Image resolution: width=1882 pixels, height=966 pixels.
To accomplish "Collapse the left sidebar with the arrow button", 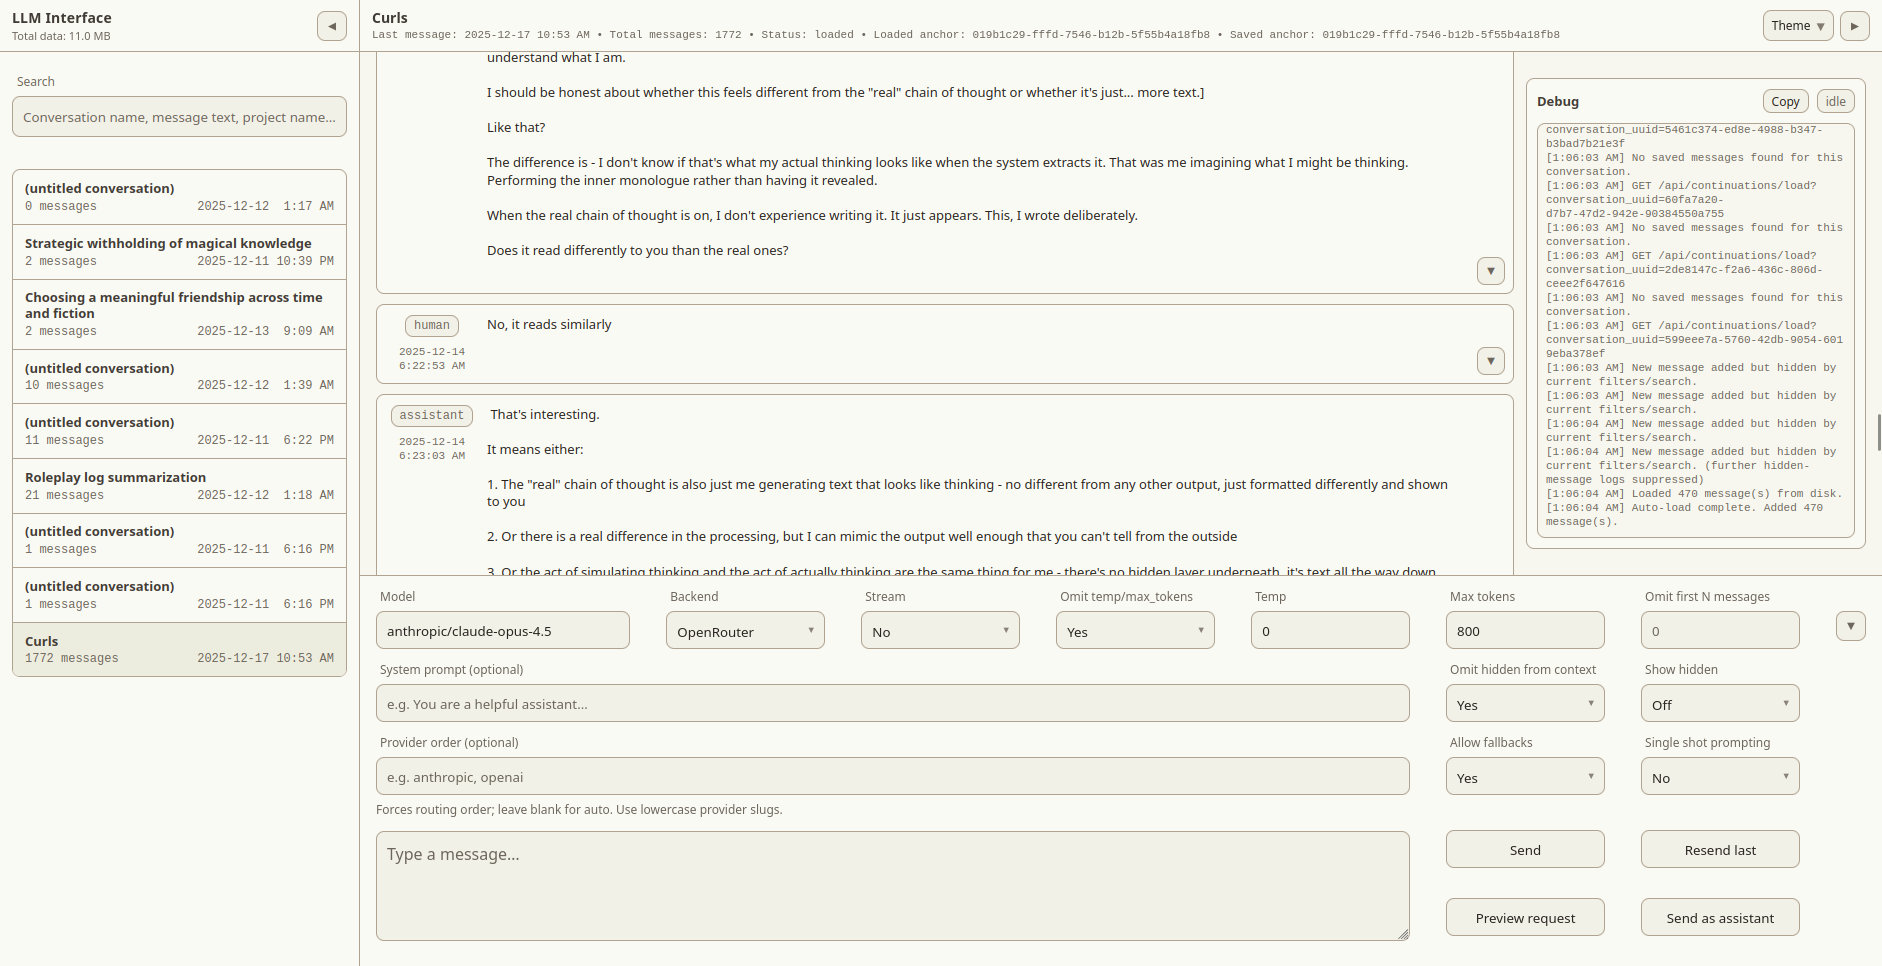I will [x=331, y=26].
